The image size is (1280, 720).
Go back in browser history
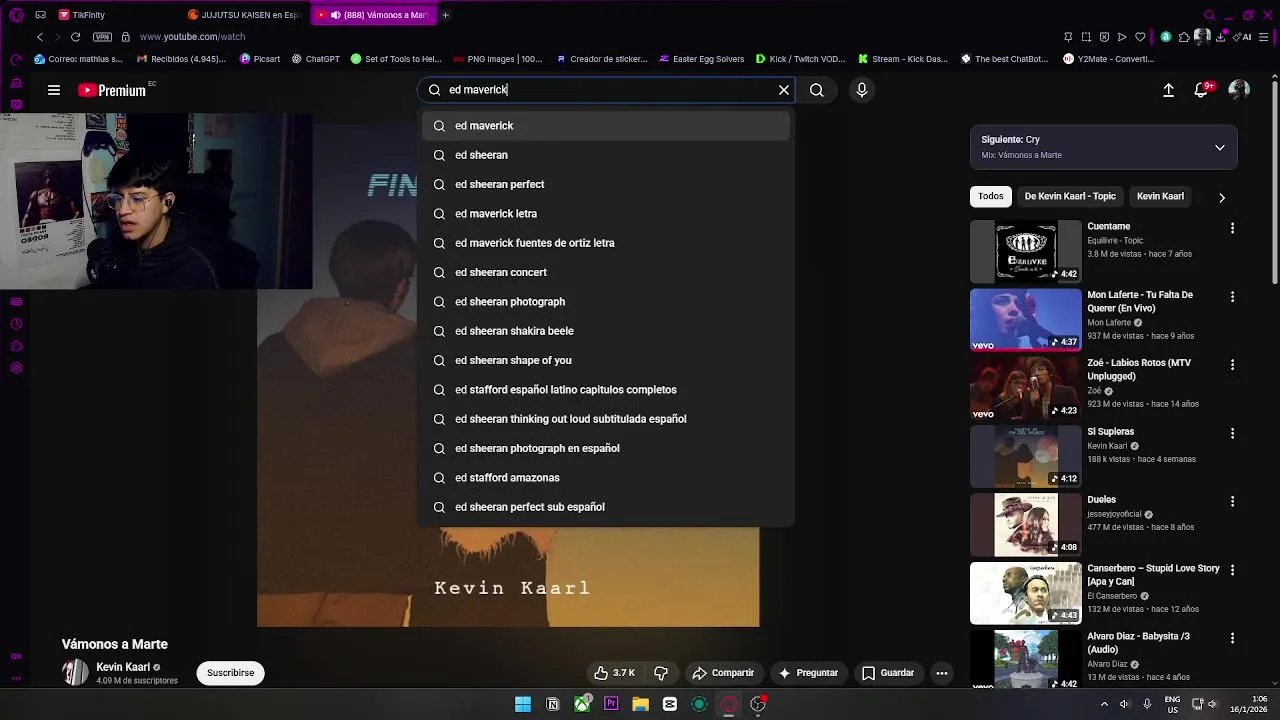point(40,37)
